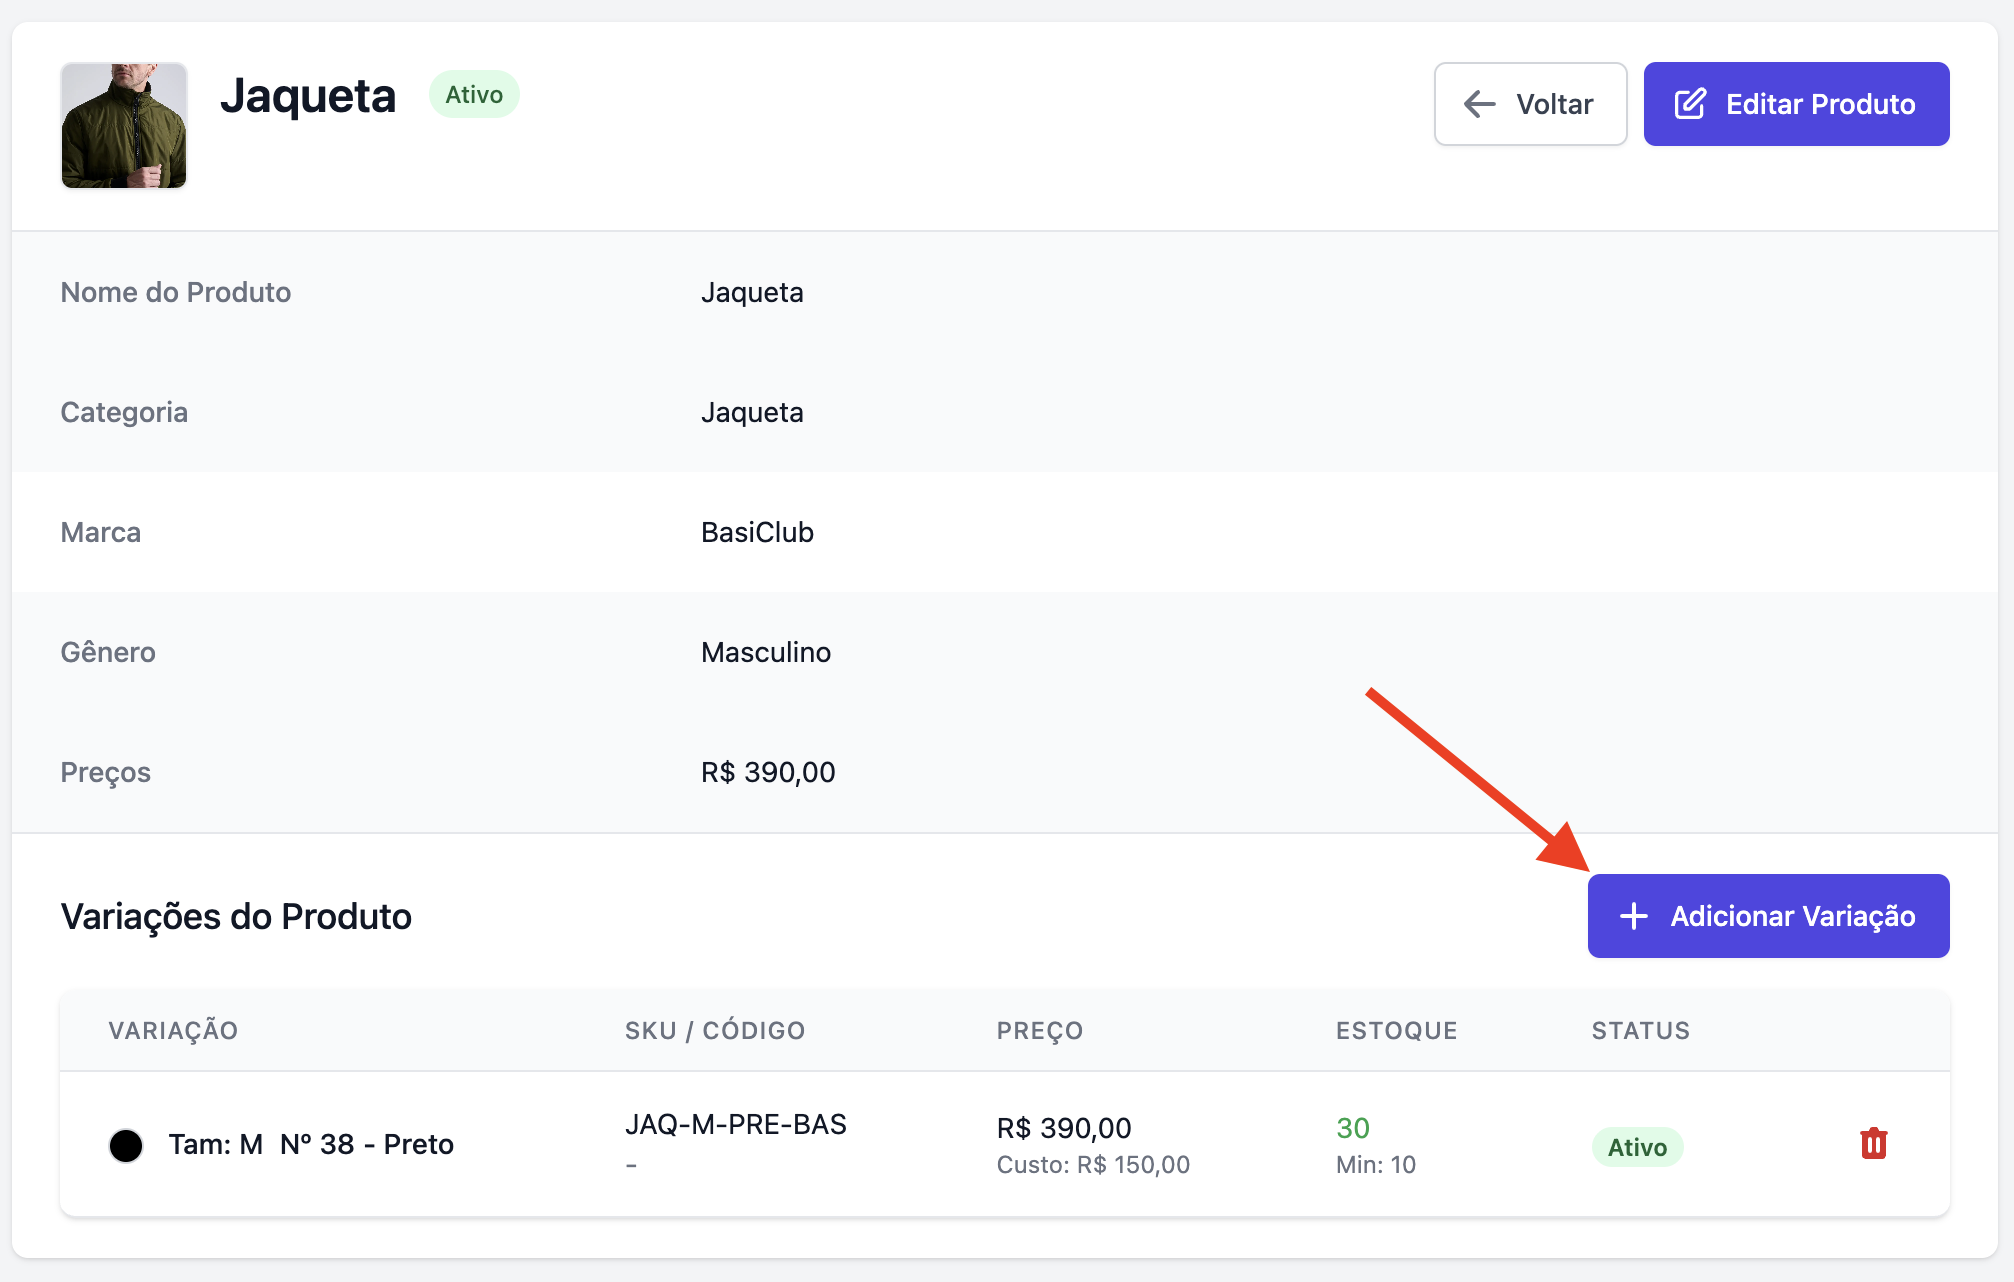The image size is (2014, 1282).
Task: Click the BasiClub brand value
Action: [x=757, y=532]
